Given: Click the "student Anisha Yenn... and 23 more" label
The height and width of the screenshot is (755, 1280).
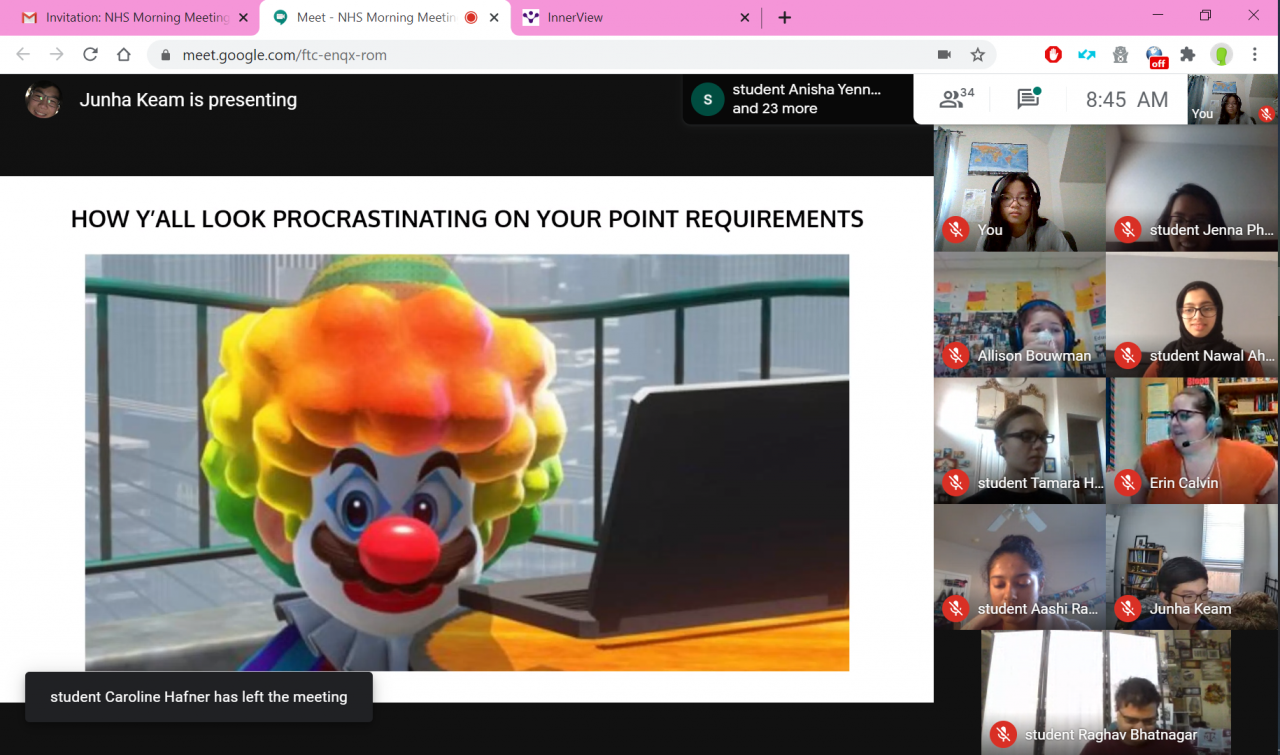Looking at the screenshot, I should [807, 99].
